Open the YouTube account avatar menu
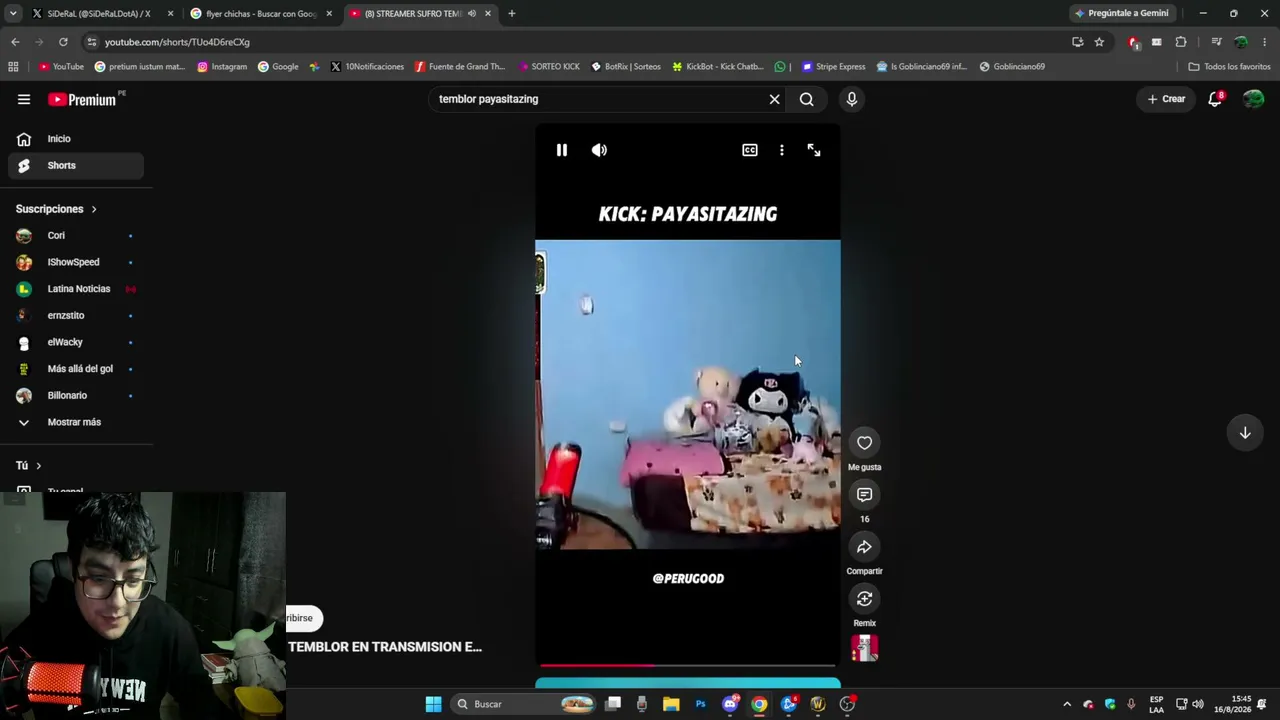This screenshot has width=1280, height=720. coord(1254,99)
